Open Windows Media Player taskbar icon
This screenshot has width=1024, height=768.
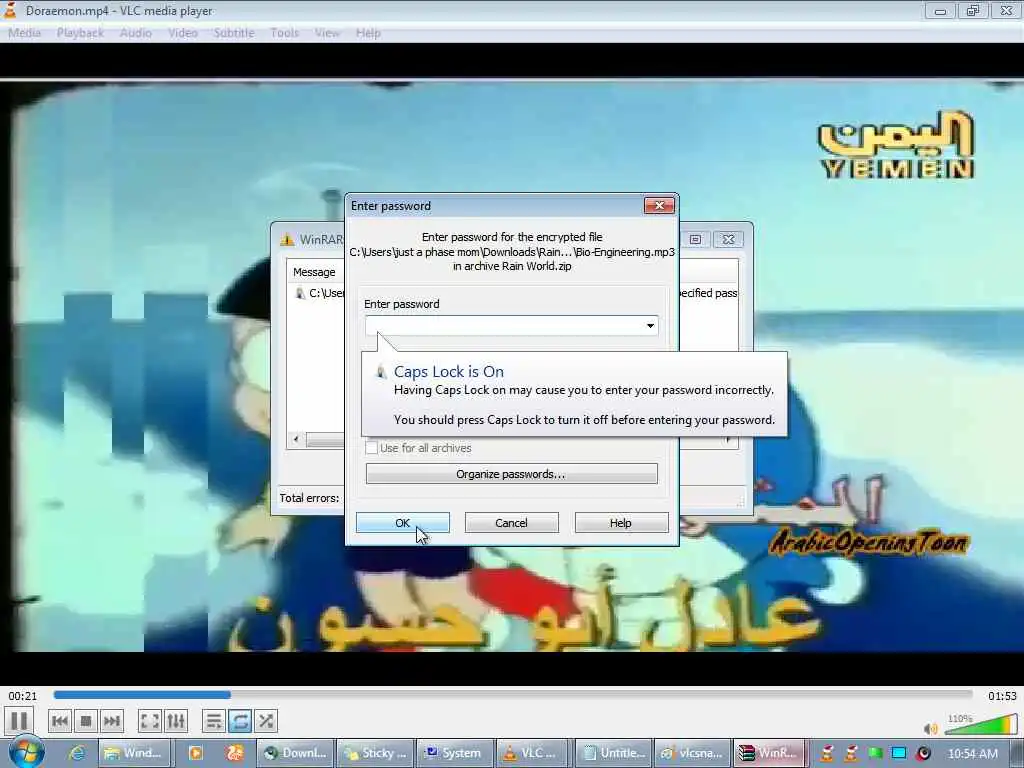(195, 753)
